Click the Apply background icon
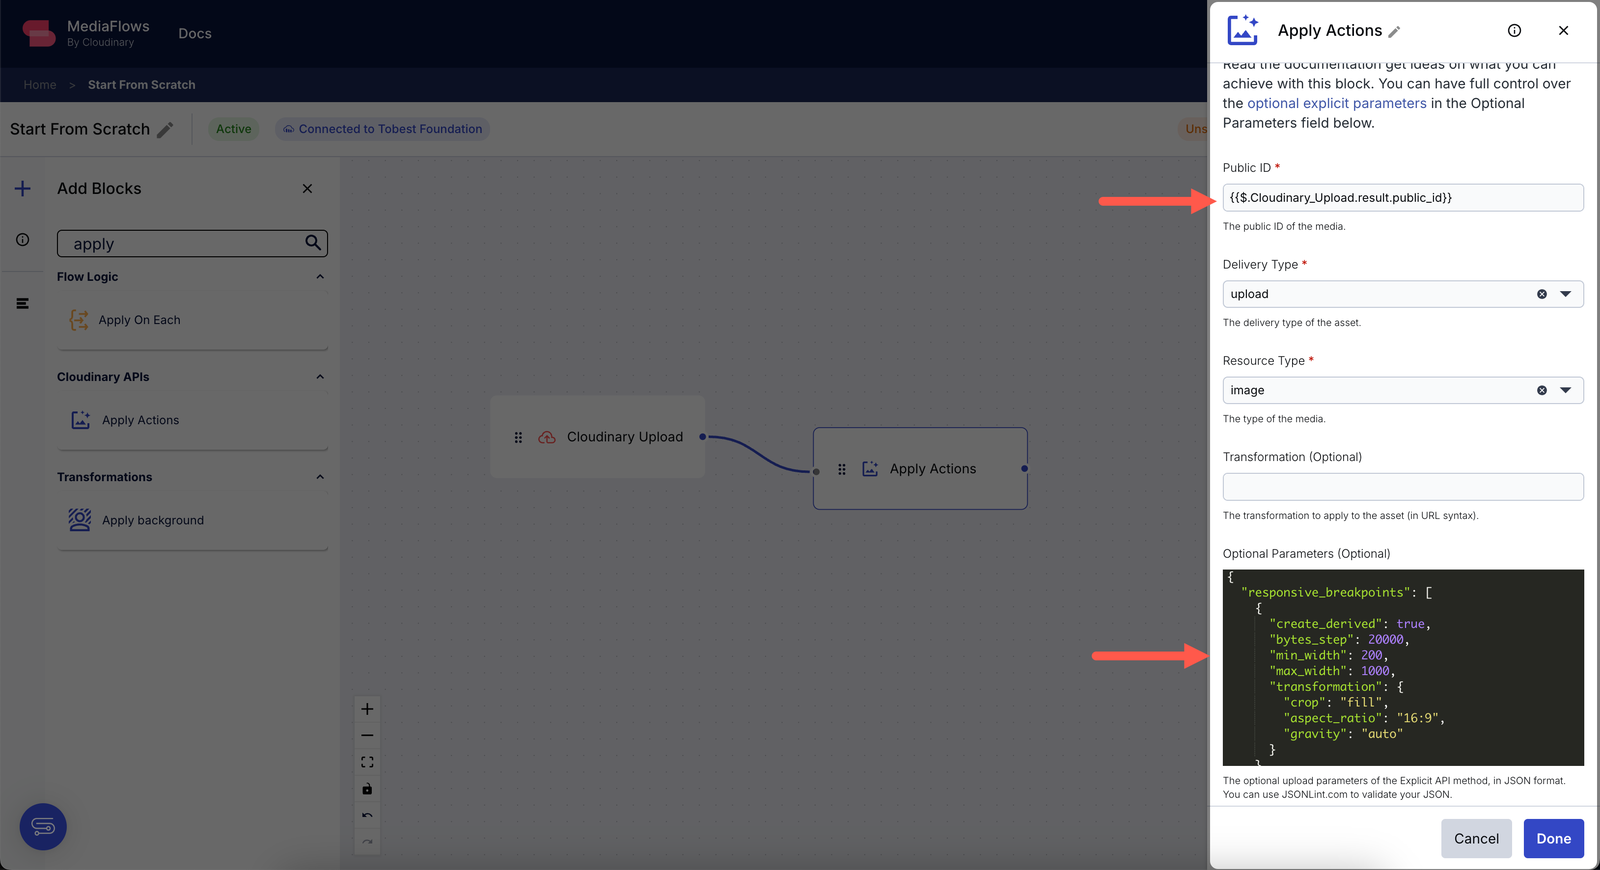1600x870 pixels. pyautogui.click(x=80, y=520)
